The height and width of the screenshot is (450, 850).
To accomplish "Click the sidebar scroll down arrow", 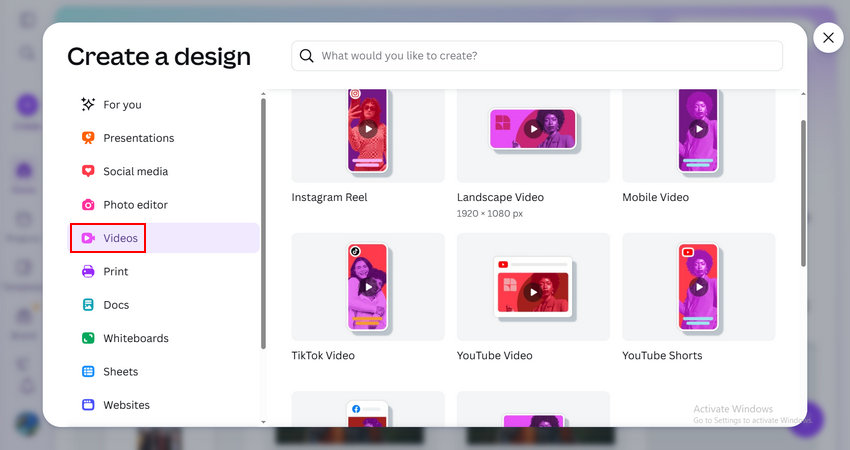I will [x=263, y=422].
